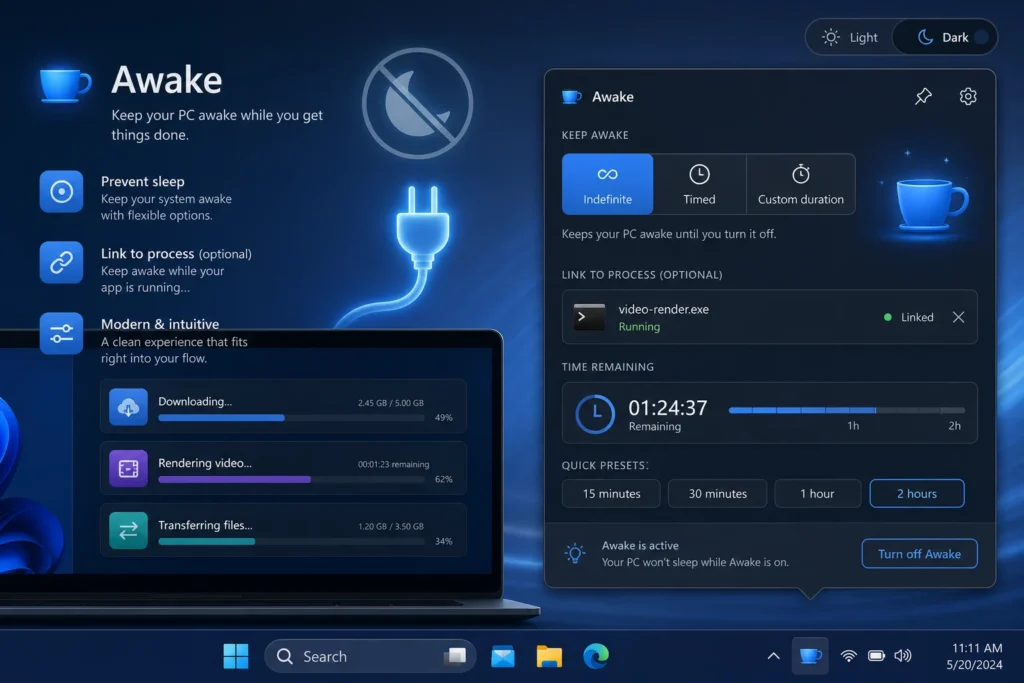Image resolution: width=1024 pixels, height=683 pixels.
Task: Open Windows Start menu
Action: [x=236, y=656]
